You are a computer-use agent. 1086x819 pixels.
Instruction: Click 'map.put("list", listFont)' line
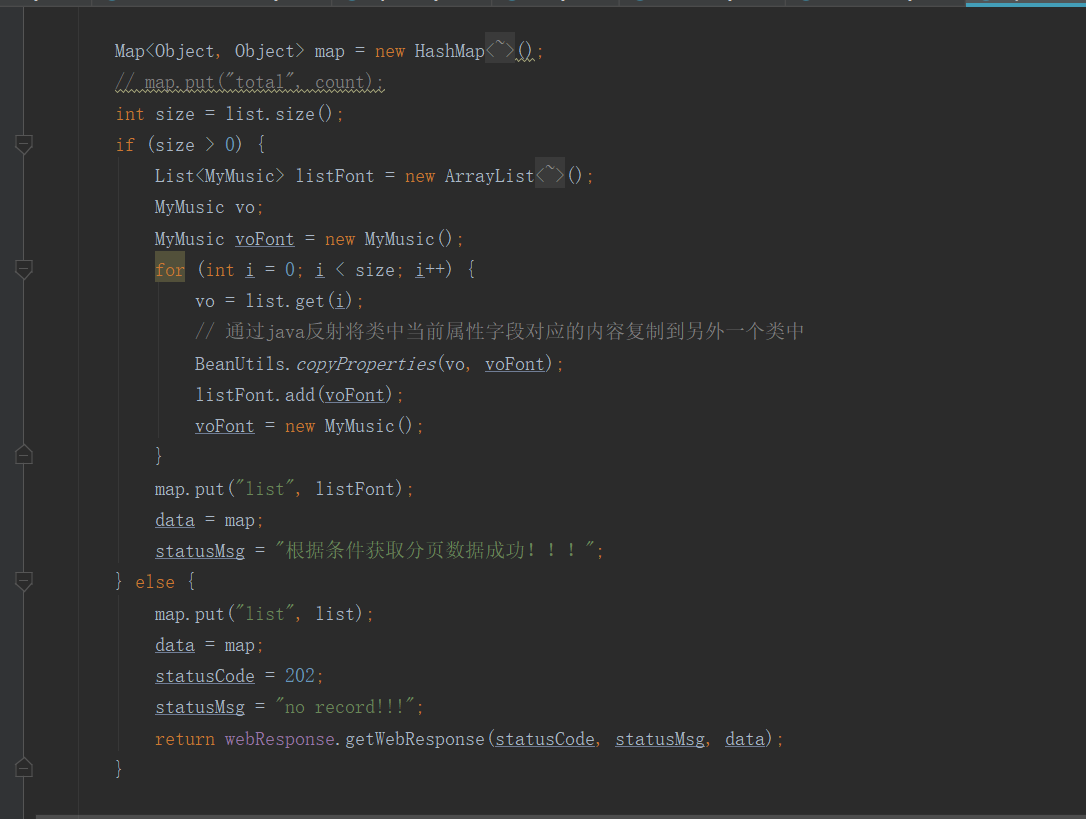tap(284, 488)
